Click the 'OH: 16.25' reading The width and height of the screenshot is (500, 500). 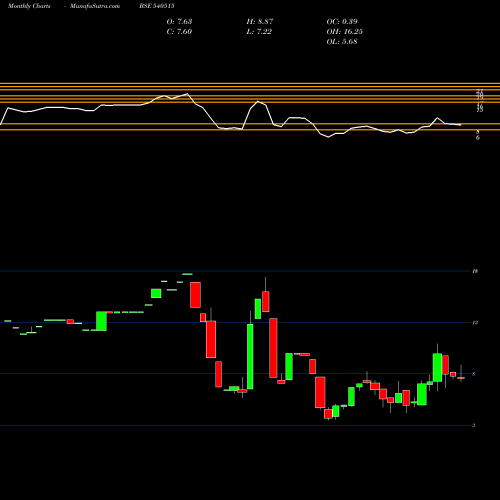(x=345, y=32)
